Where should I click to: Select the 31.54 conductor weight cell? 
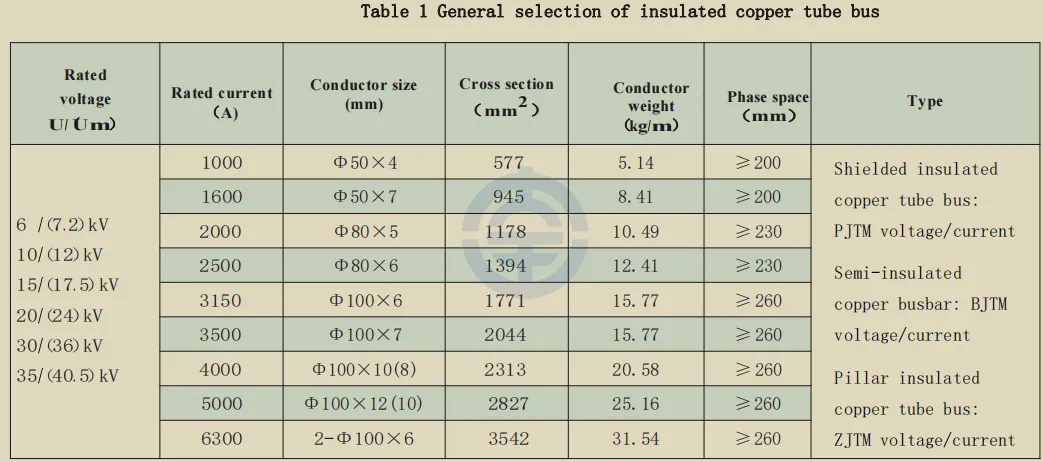pos(635,439)
